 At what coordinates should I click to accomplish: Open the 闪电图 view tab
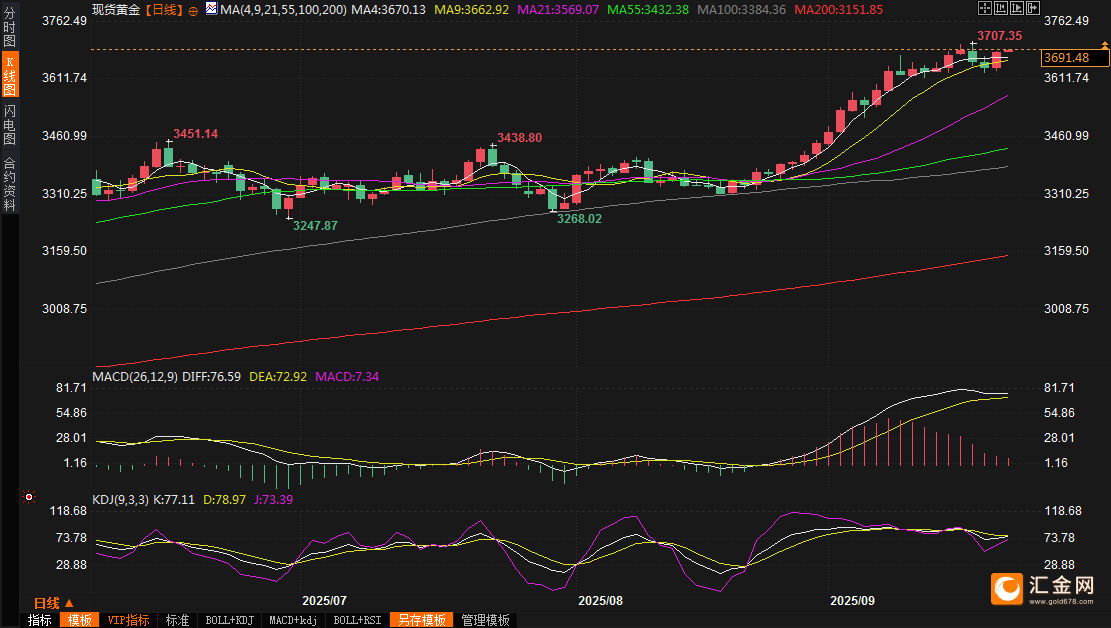9,124
